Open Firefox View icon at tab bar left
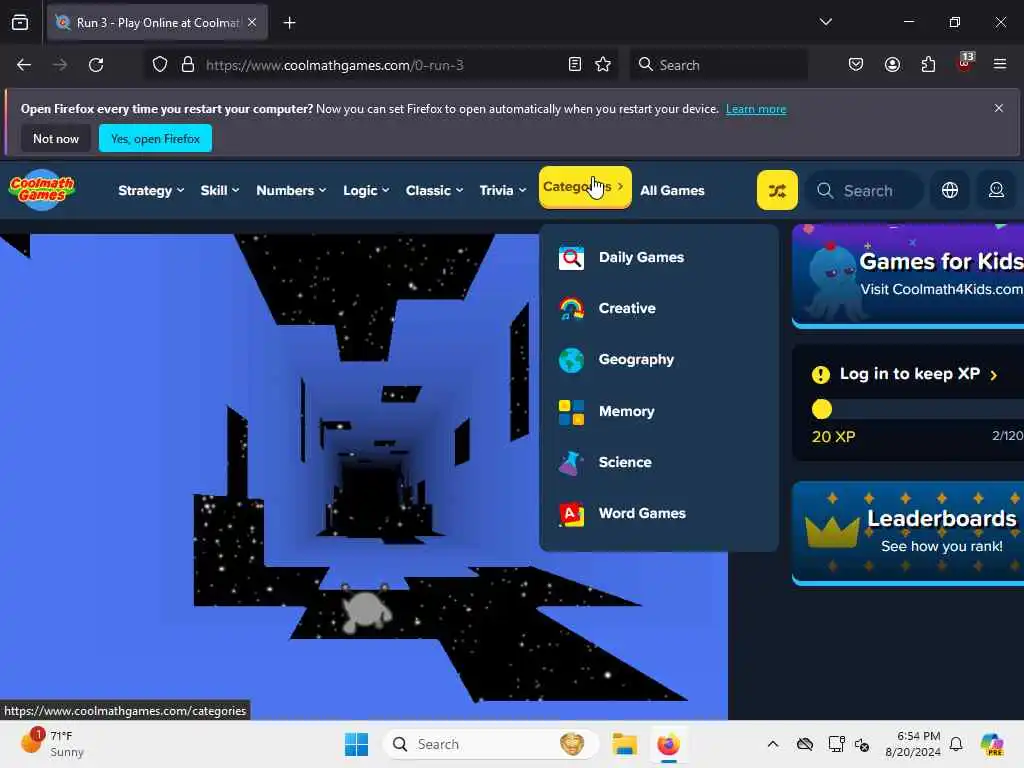 pos(20,22)
